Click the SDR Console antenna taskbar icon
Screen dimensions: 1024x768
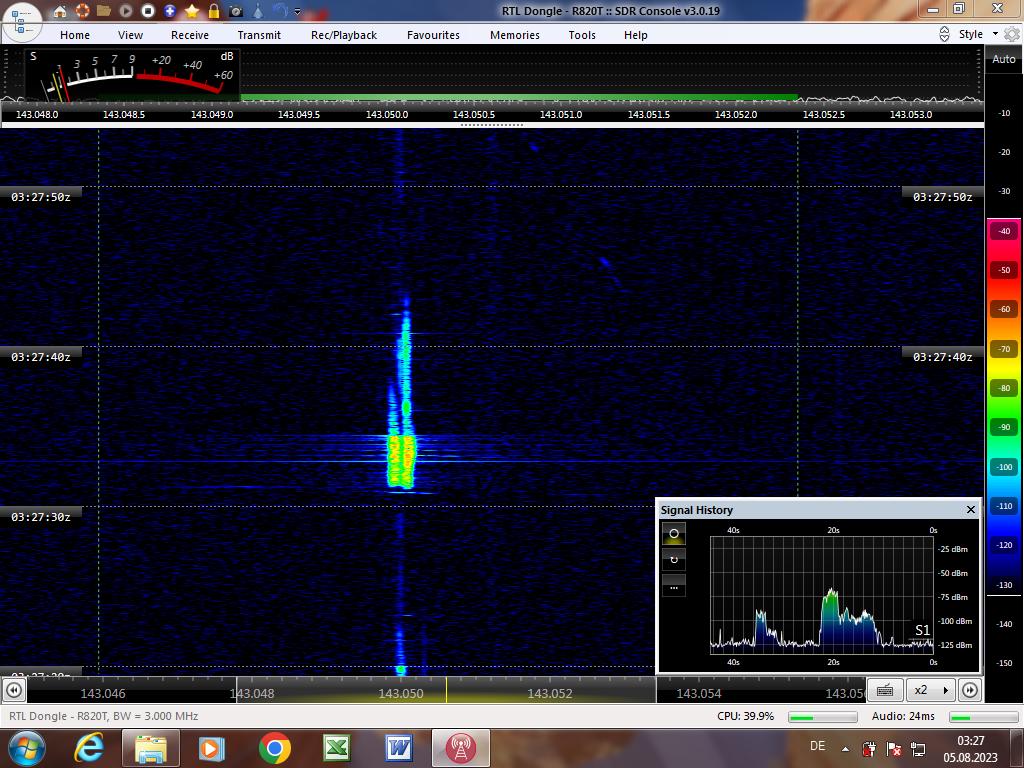(x=460, y=748)
